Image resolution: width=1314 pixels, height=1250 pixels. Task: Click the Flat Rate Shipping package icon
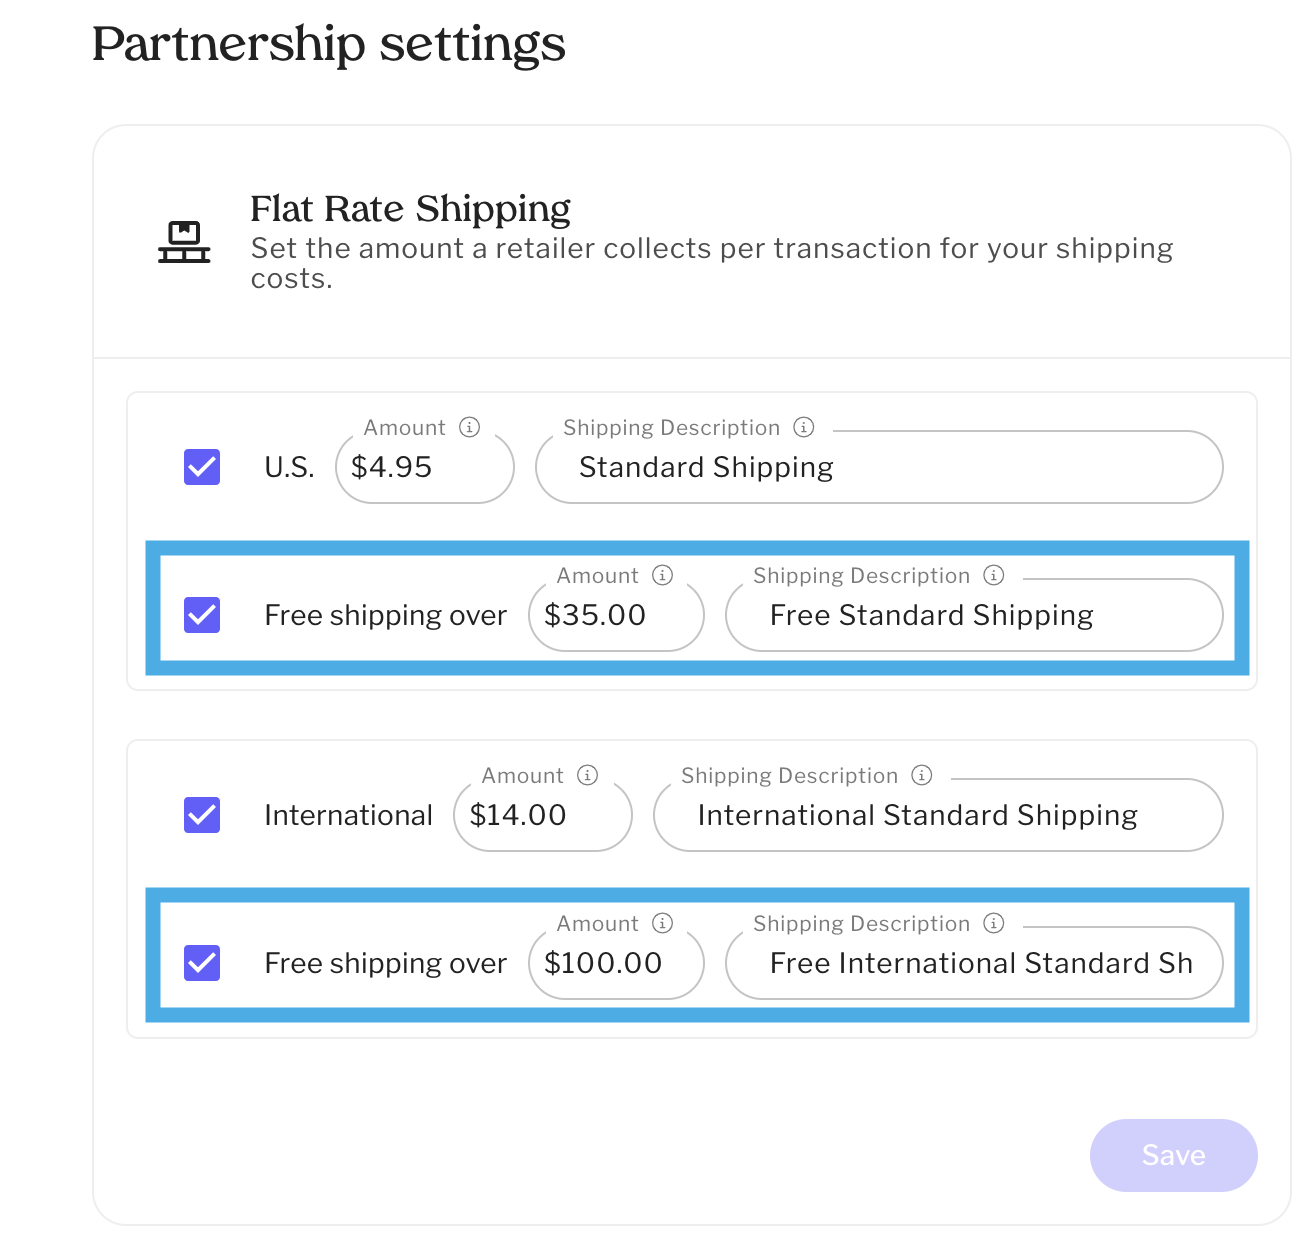click(x=184, y=242)
